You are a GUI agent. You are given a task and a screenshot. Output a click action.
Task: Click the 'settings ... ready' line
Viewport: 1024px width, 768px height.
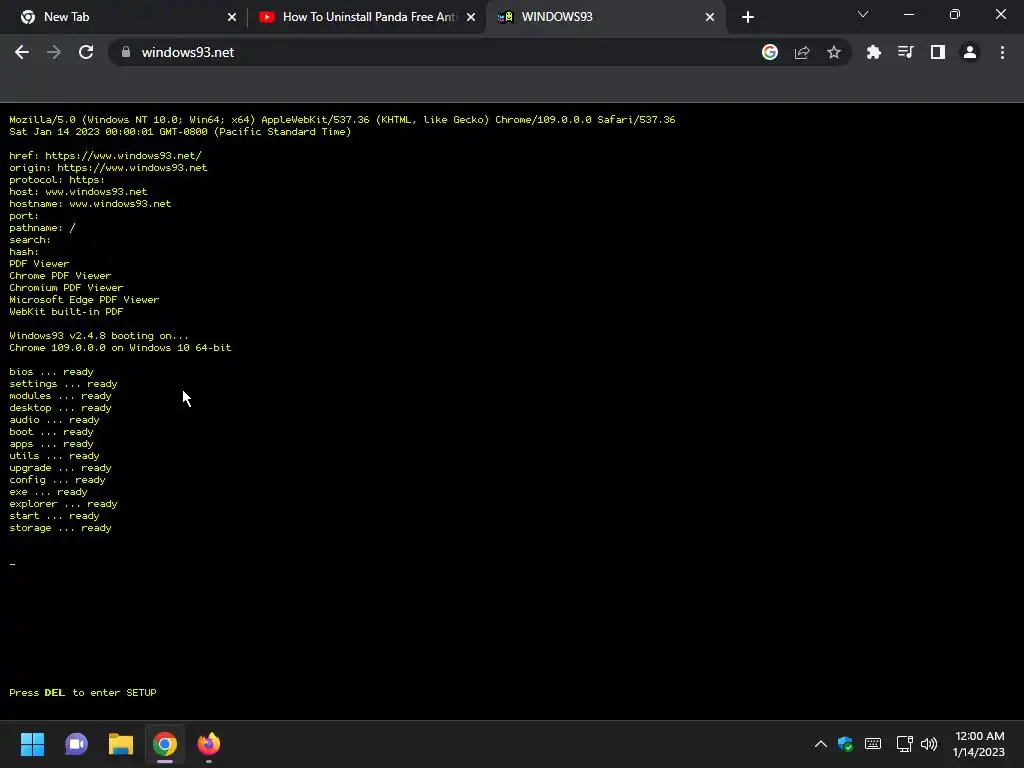click(x=63, y=383)
